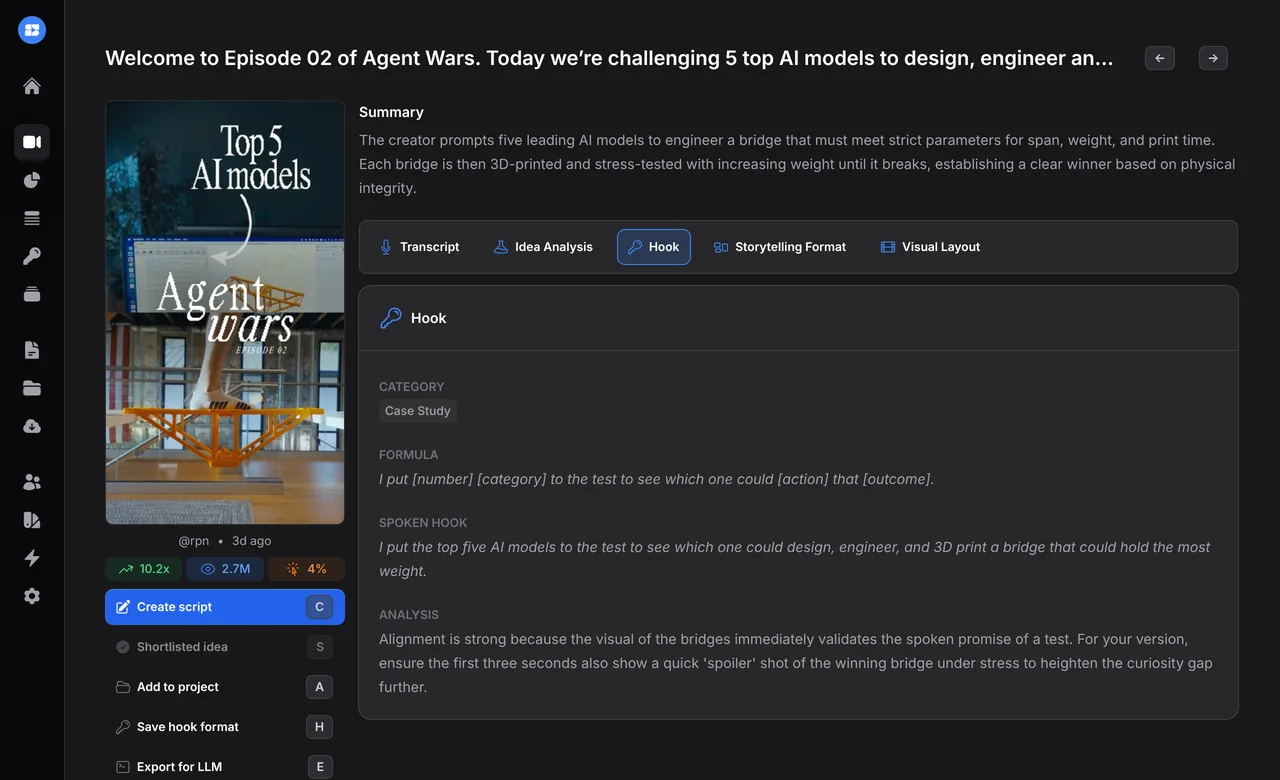
Task: Select the Hook tab
Action: pos(654,247)
